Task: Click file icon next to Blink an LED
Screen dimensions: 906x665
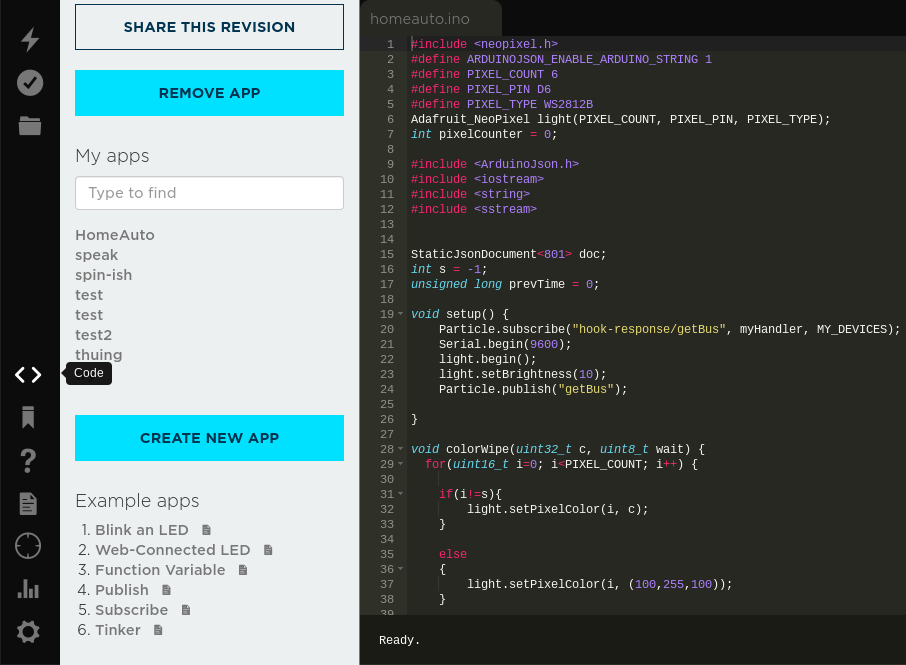Action: 206,530
